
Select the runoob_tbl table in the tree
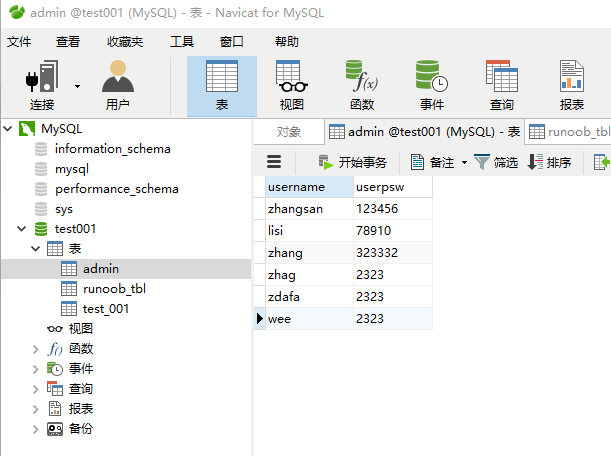click(114, 289)
